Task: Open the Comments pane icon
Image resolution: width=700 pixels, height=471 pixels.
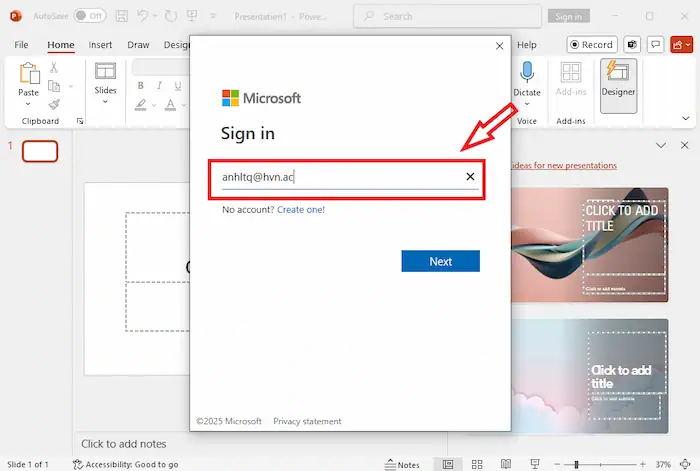Action: 655,45
